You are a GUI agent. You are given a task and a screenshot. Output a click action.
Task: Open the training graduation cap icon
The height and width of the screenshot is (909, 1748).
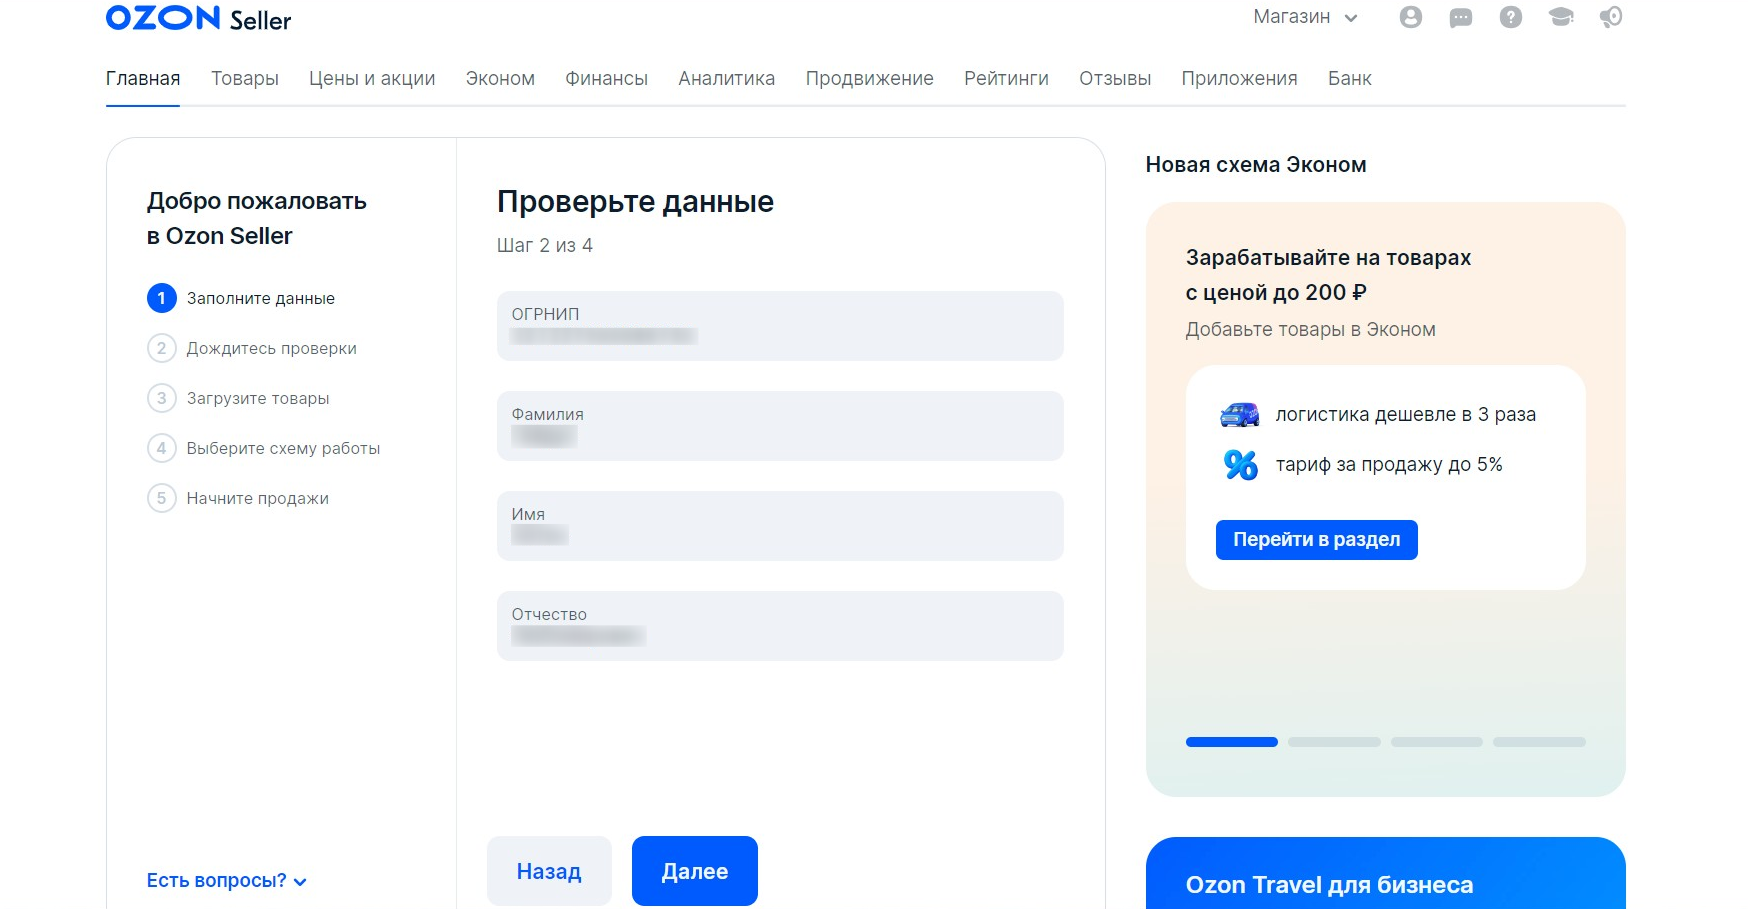(1560, 17)
